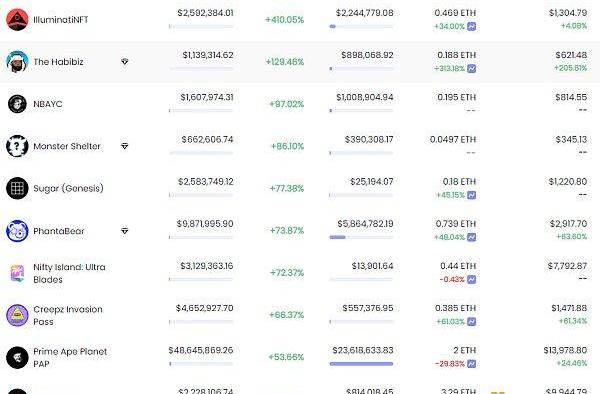Click the Prime Ape Planet volume progress bar

click(x=361, y=364)
